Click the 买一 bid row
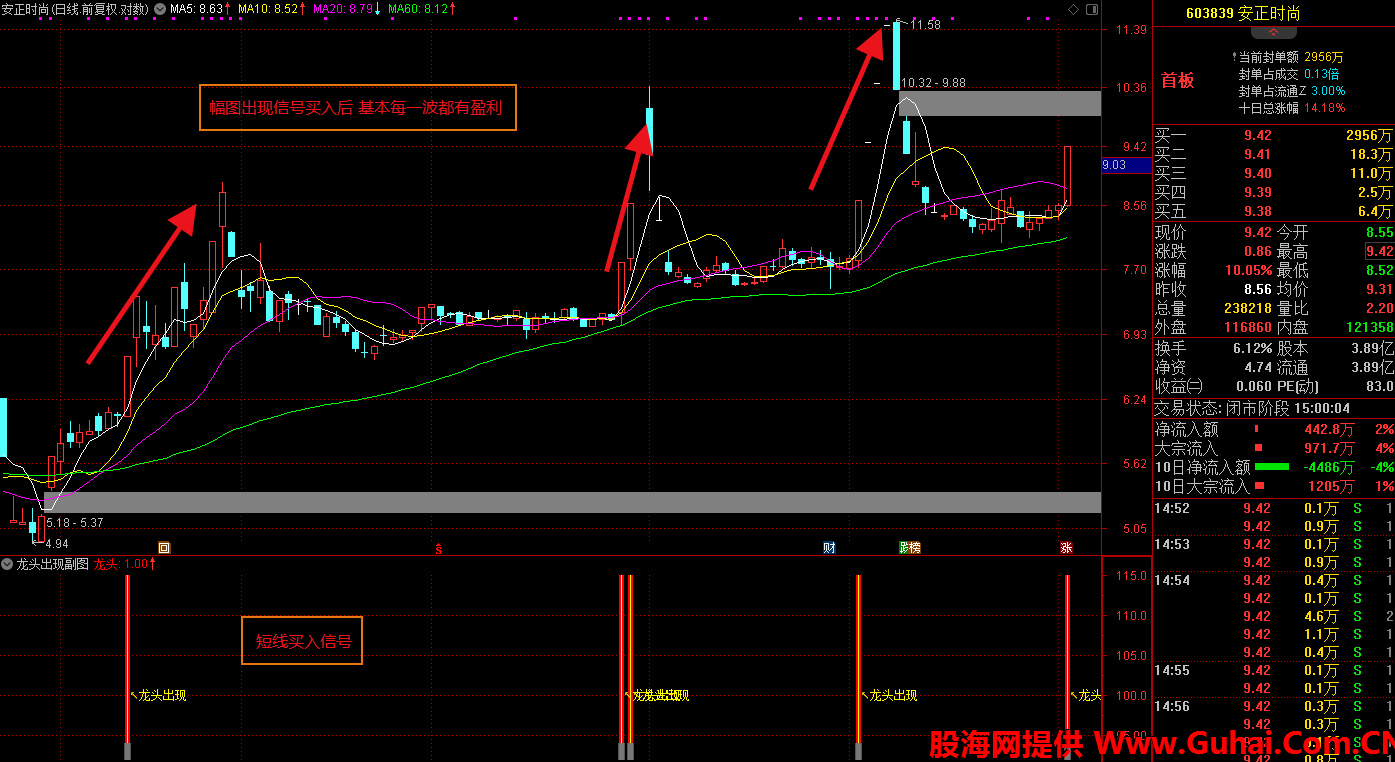The width and height of the screenshot is (1395, 762). (x=1273, y=135)
